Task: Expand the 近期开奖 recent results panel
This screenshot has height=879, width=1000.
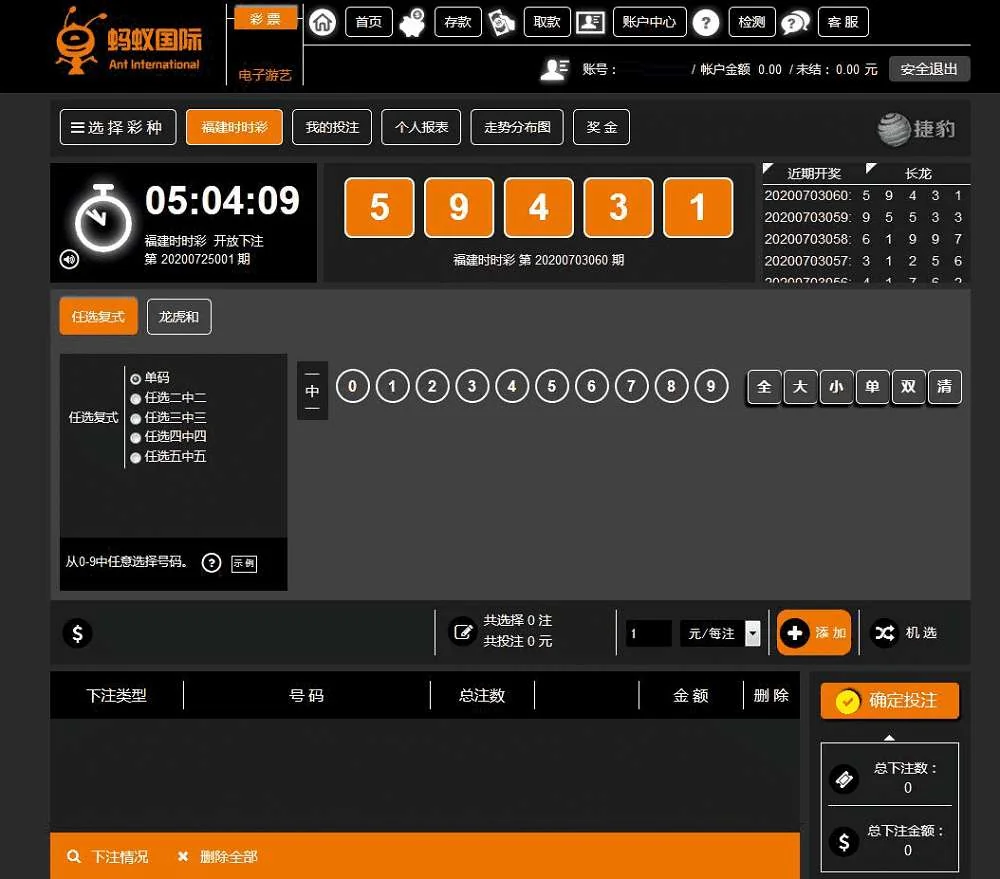Action: 814,173
